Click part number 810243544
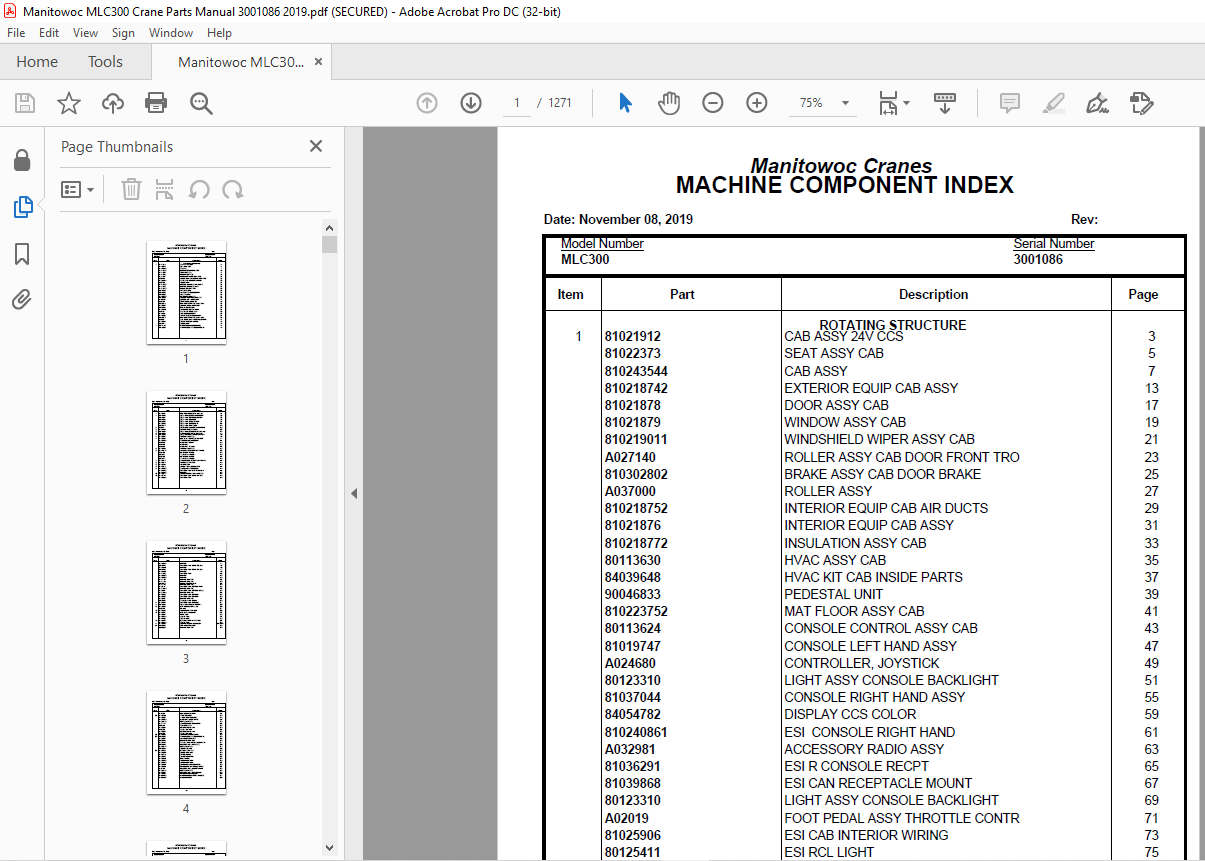Viewport: 1205px width, 861px height. tap(636, 371)
